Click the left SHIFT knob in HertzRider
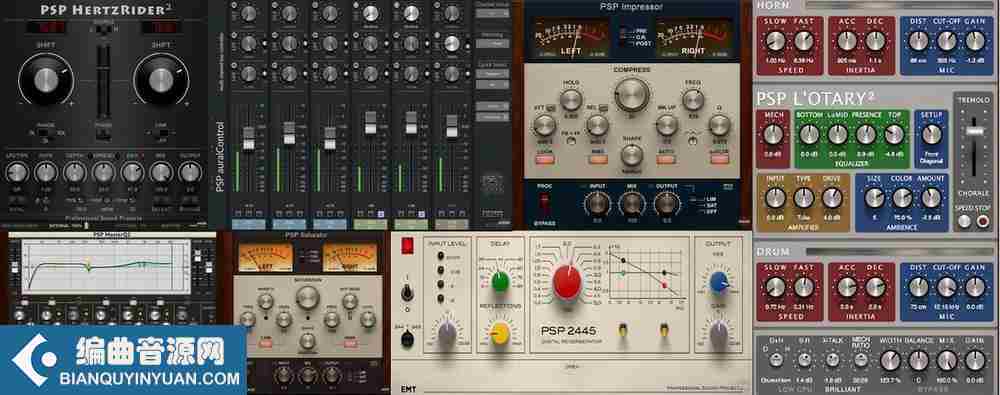The height and width of the screenshot is (395, 1000). coord(45,80)
